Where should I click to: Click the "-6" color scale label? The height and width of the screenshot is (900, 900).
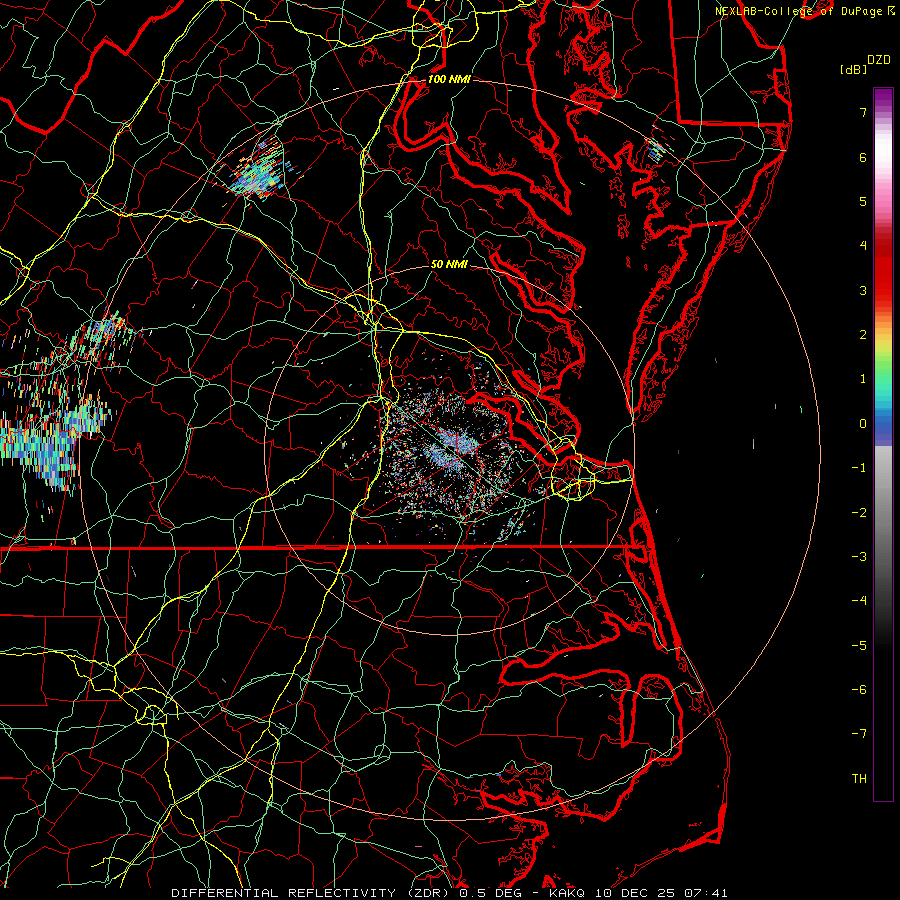(x=859, y=690)
